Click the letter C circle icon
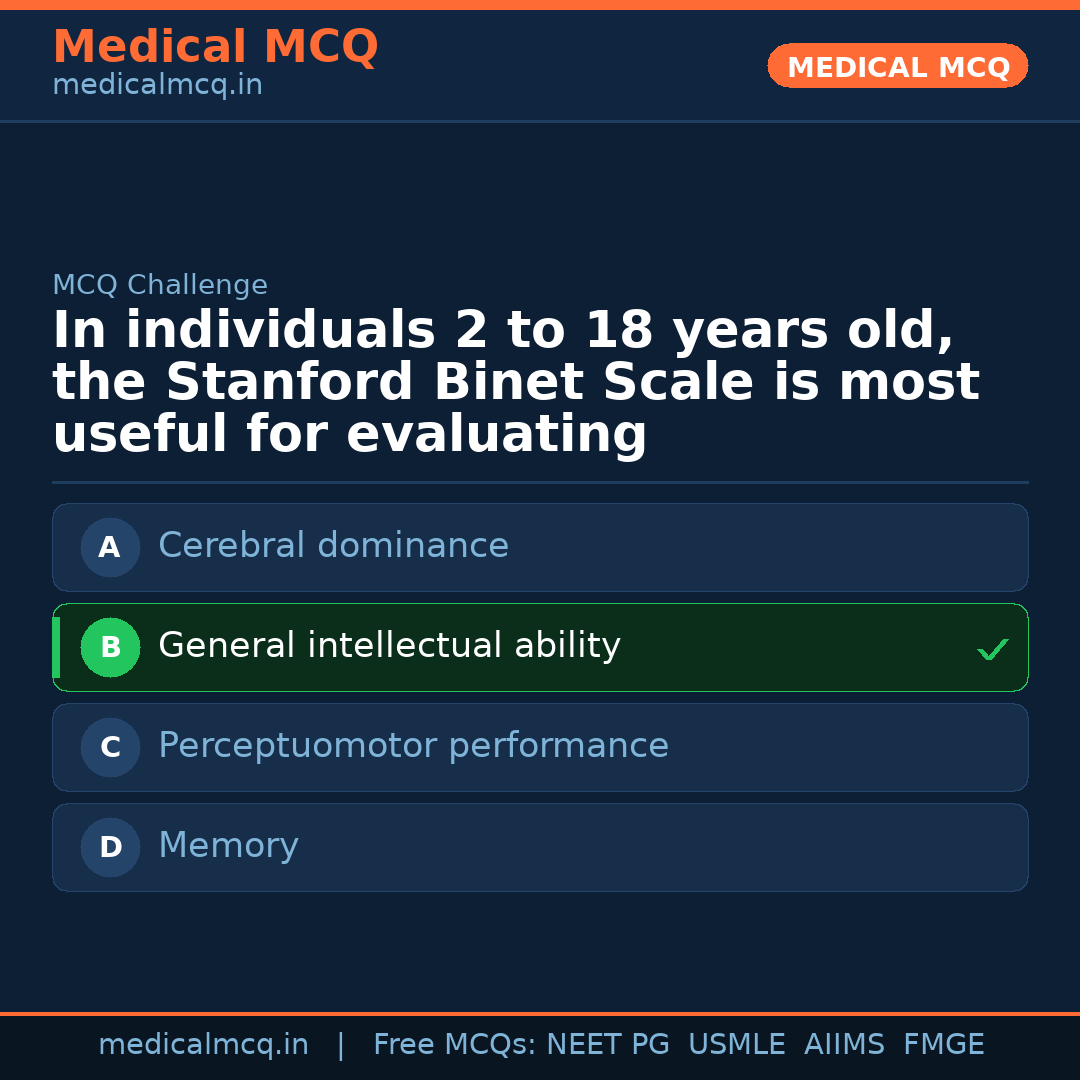The width and height of the screenshot is (1080, 1080). click(110, 747)
